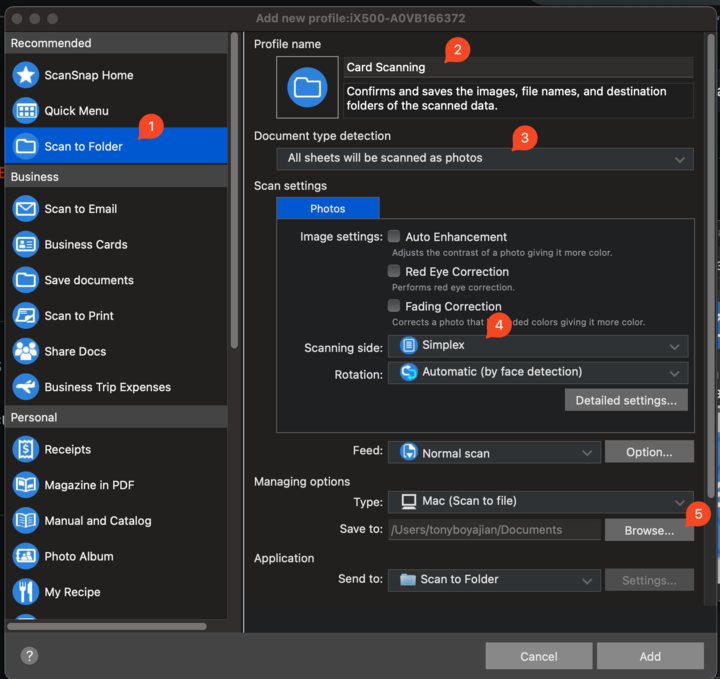720x679 pixels.
Task: Choose the Save documents folder icon
Action: pyautogui.click(x=26, y=280)
